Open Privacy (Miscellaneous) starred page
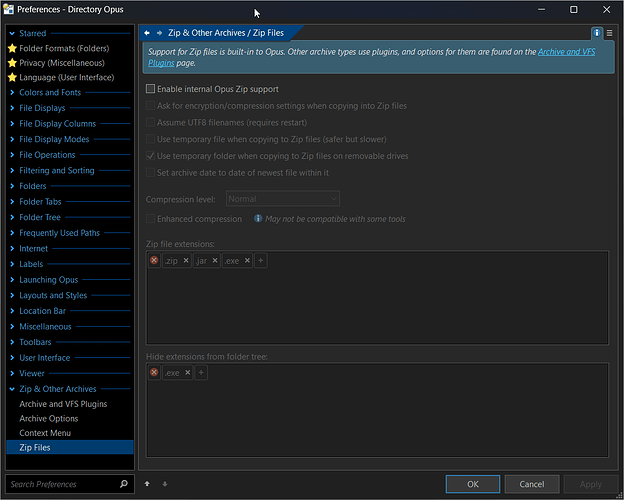The height and width of the screenshot is (500, 624). pyautogui.click(x=62, y=63)
